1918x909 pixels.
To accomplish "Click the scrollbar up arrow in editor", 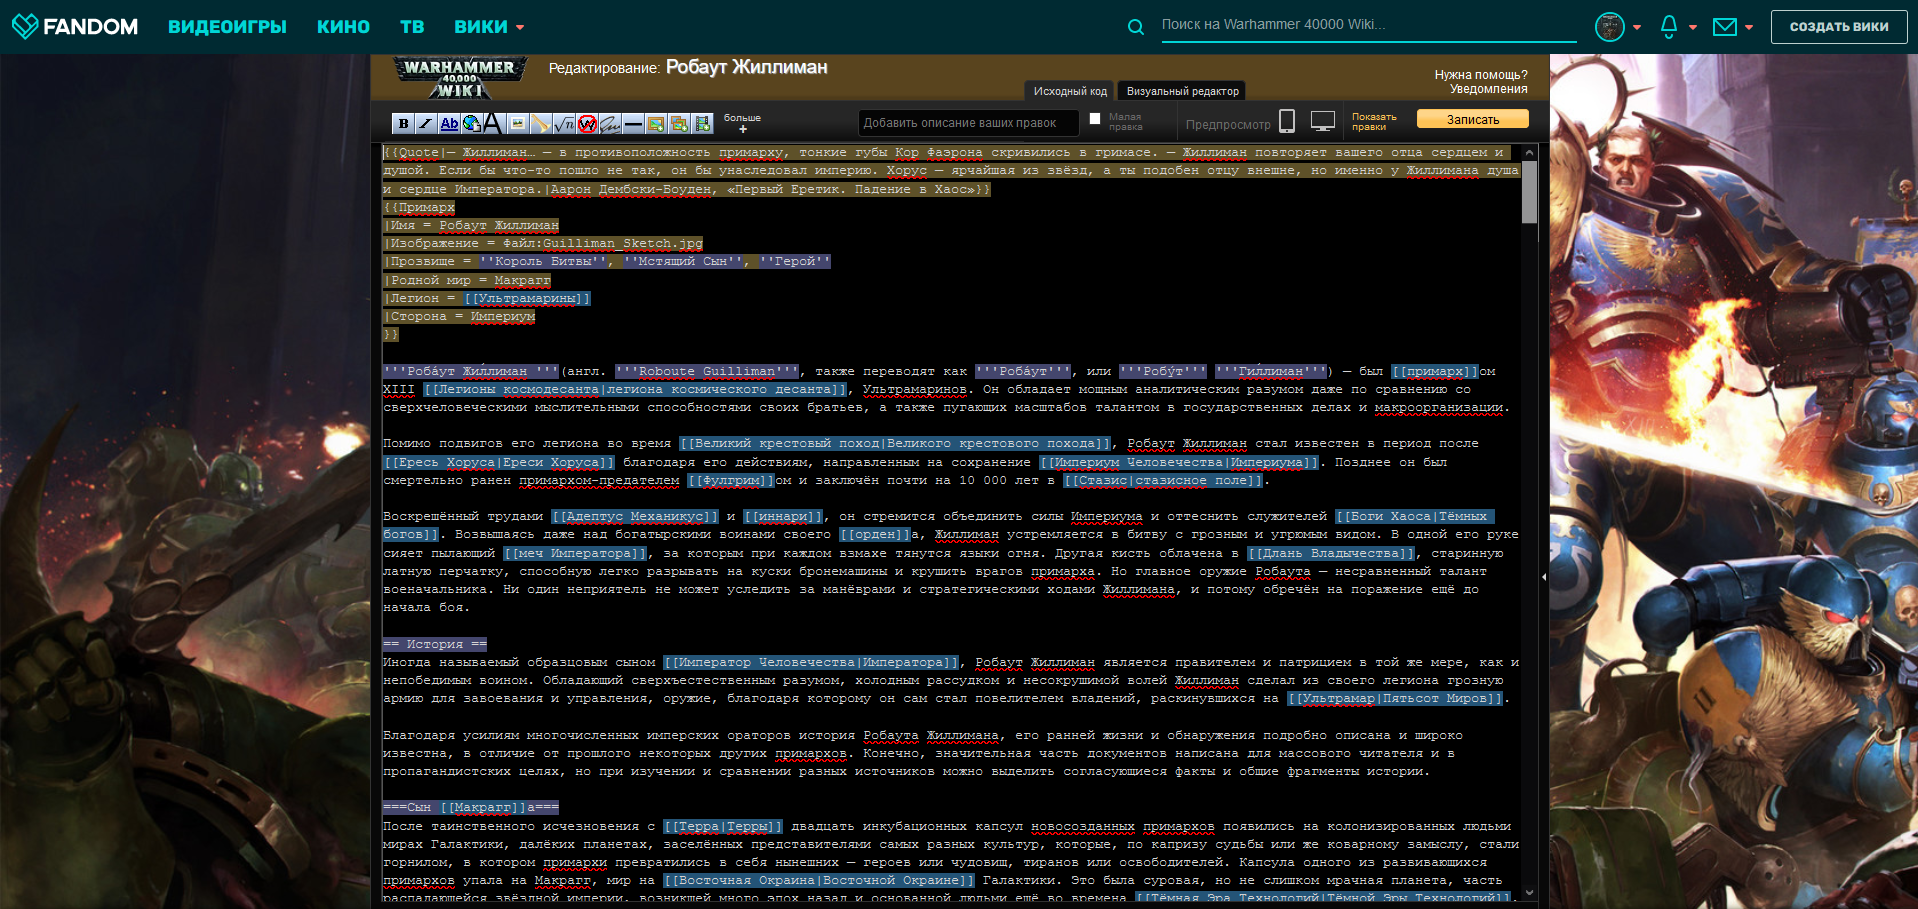I will [x=1529, y=152].
